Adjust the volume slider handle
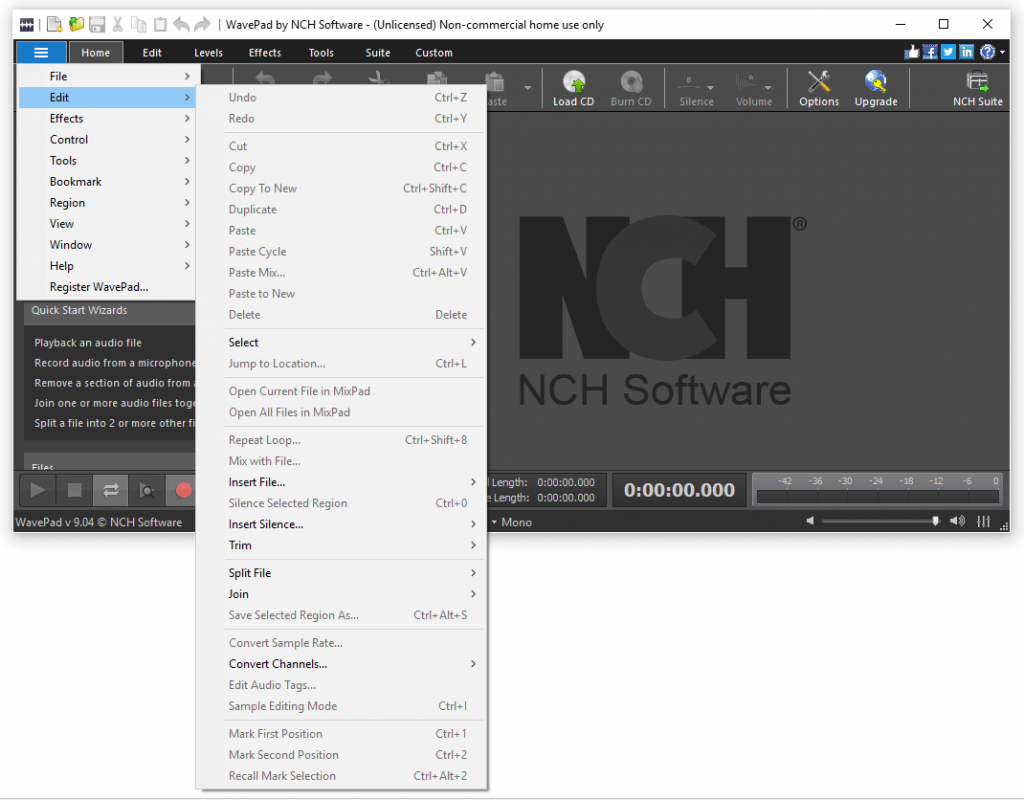Screen dimensions: 1024x800 (935, 520)
